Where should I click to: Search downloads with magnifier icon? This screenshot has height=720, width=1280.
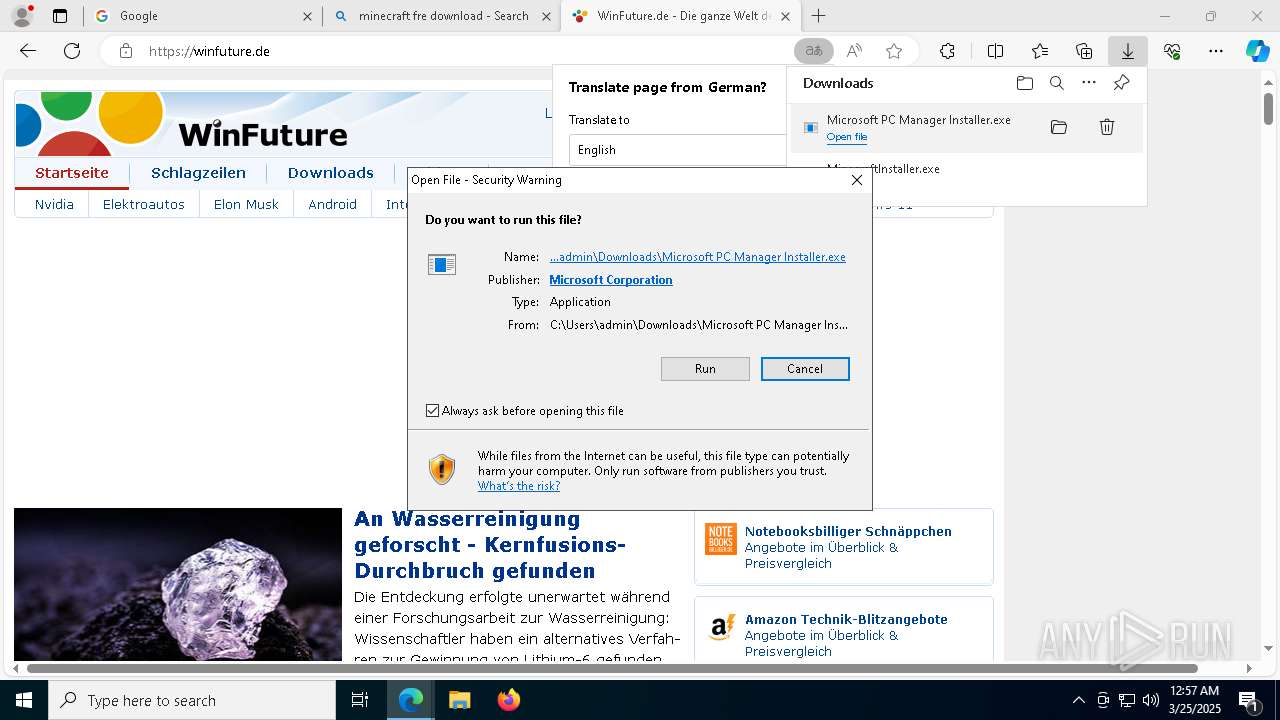click(1056, 83)
